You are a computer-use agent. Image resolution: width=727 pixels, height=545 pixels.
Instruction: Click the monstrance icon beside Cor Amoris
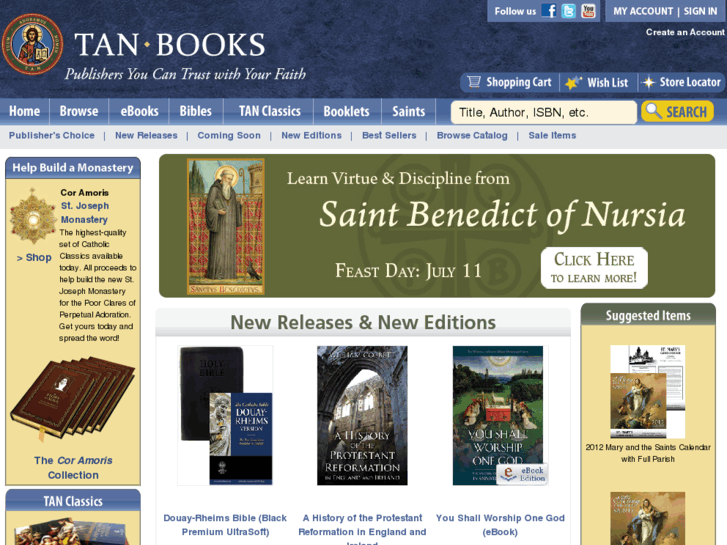point(33,217)
